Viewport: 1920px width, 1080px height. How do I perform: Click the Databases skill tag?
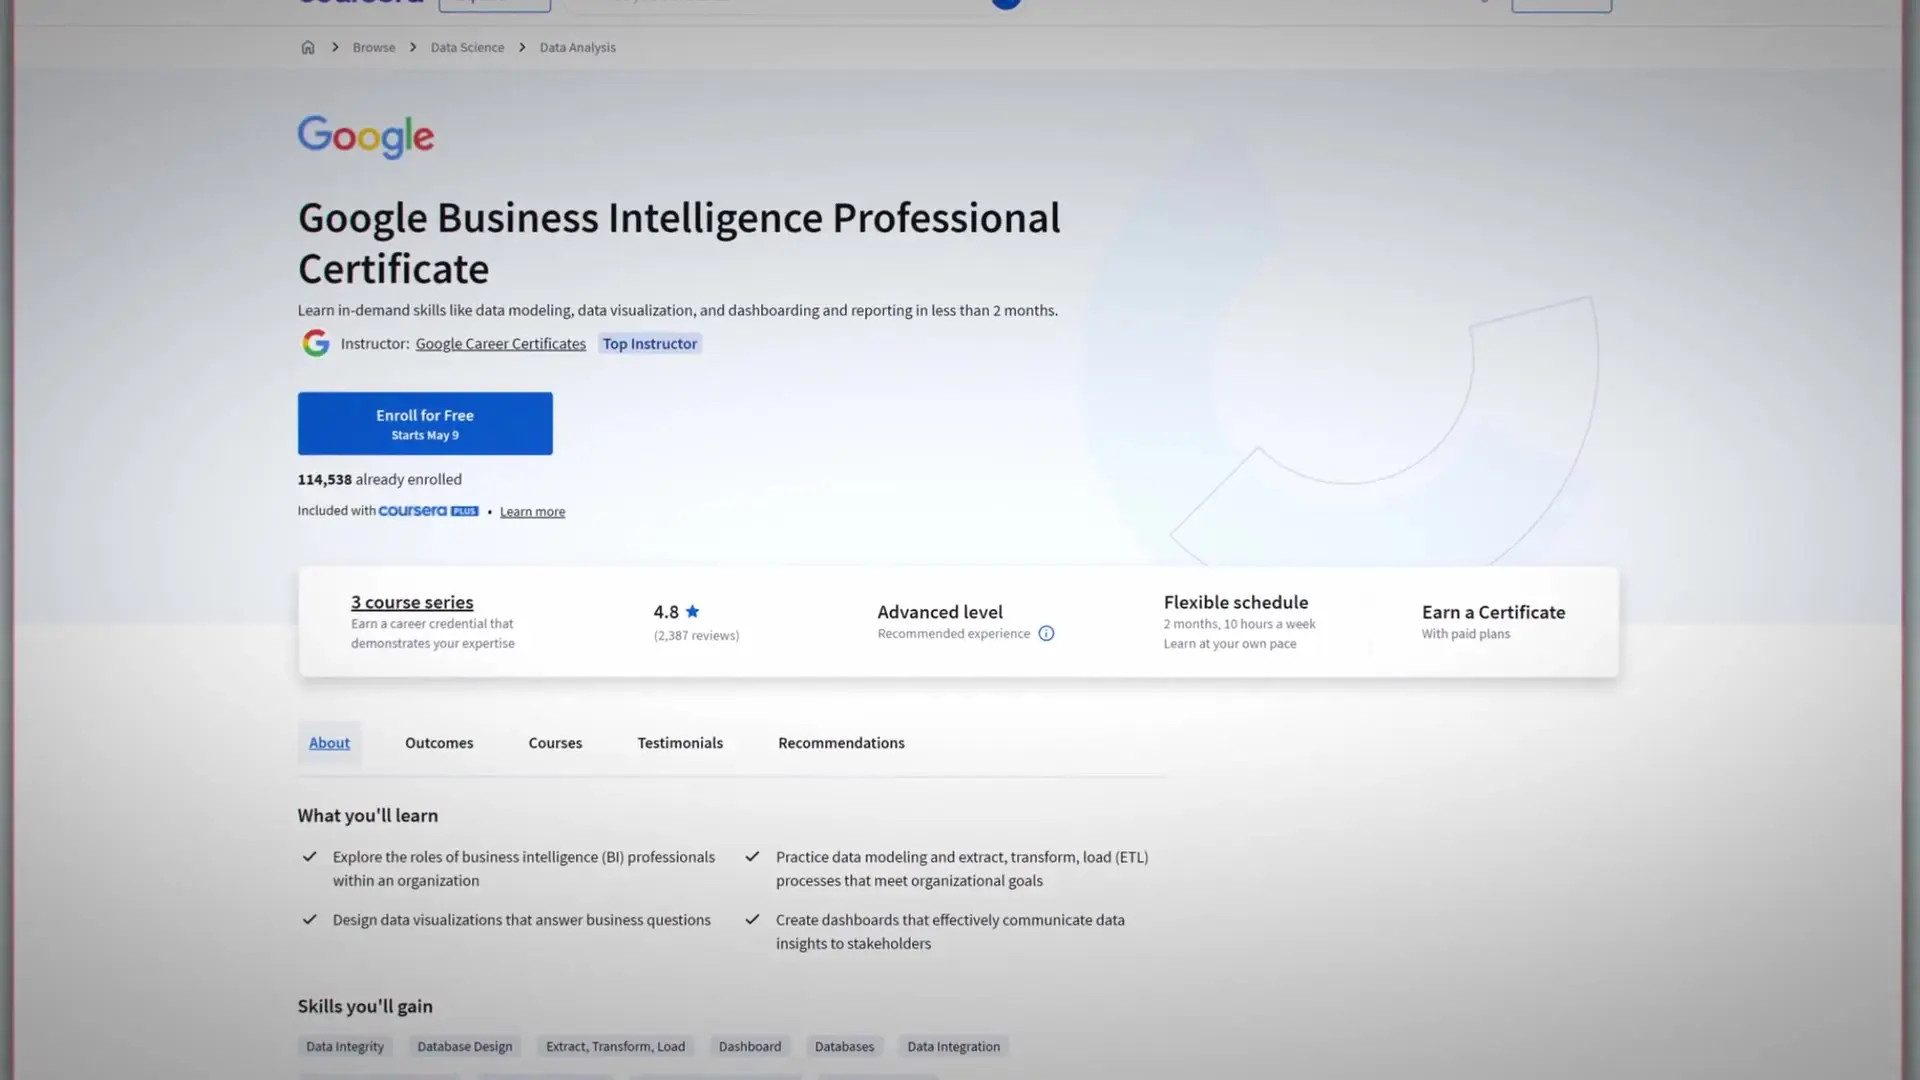pyautogui.click(x=844, y=1046)
